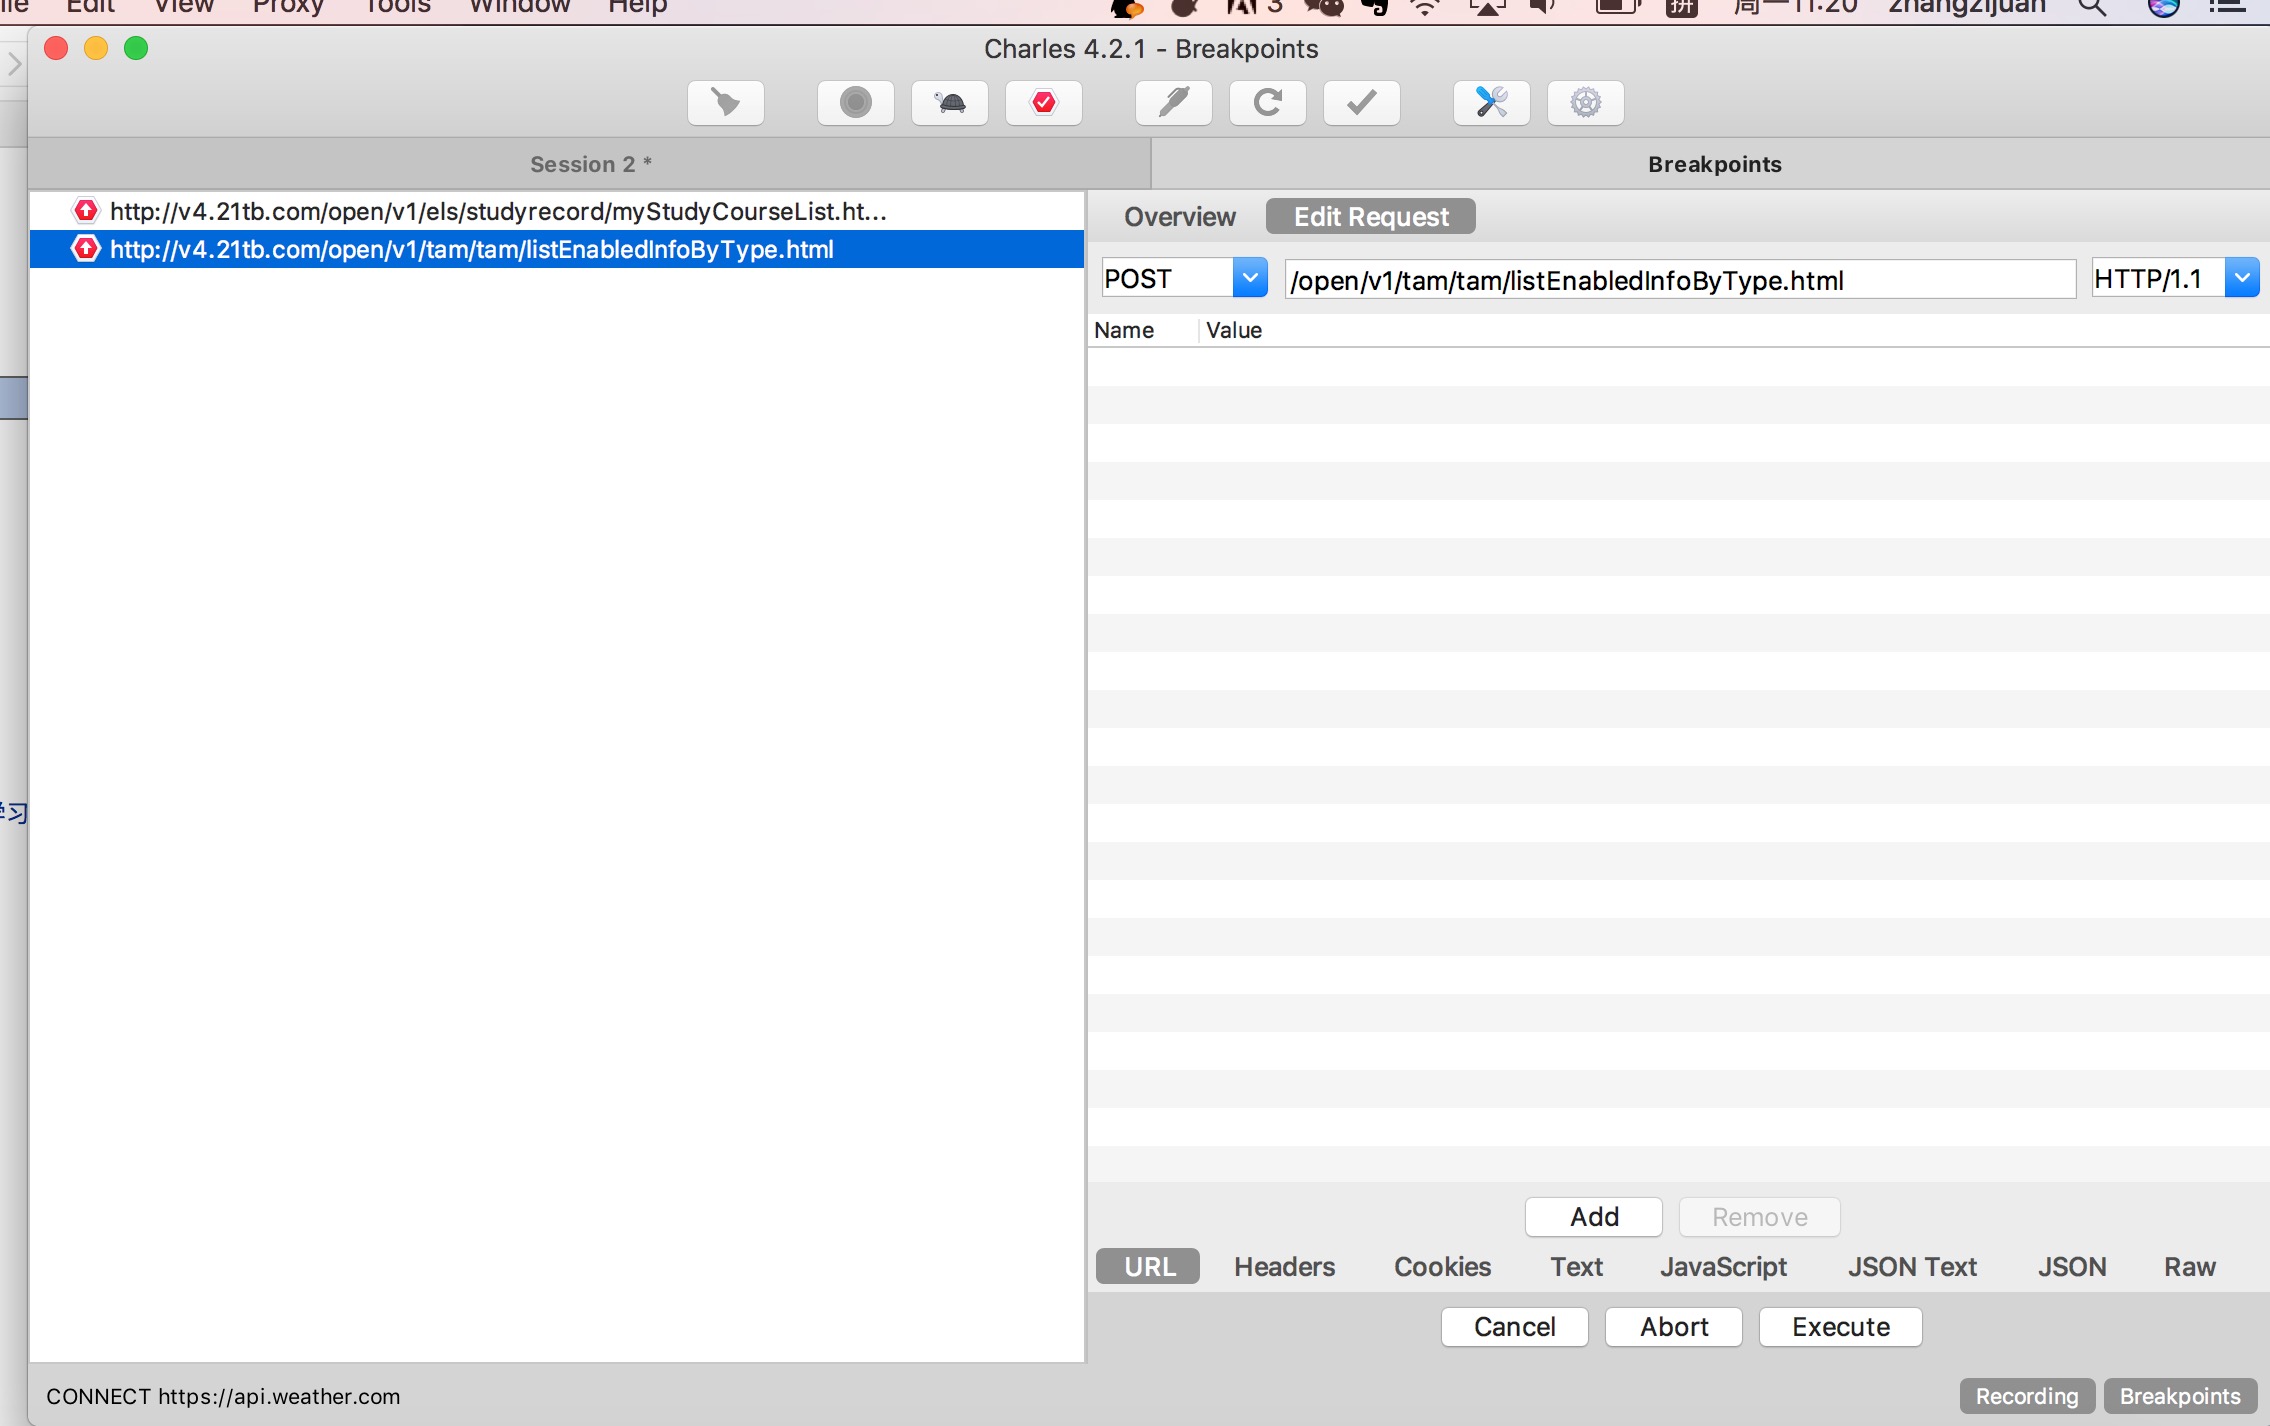The width and height of the screenshot is (2270, 1426).
Task: Click the request path input field
Action: point(1680,280)
